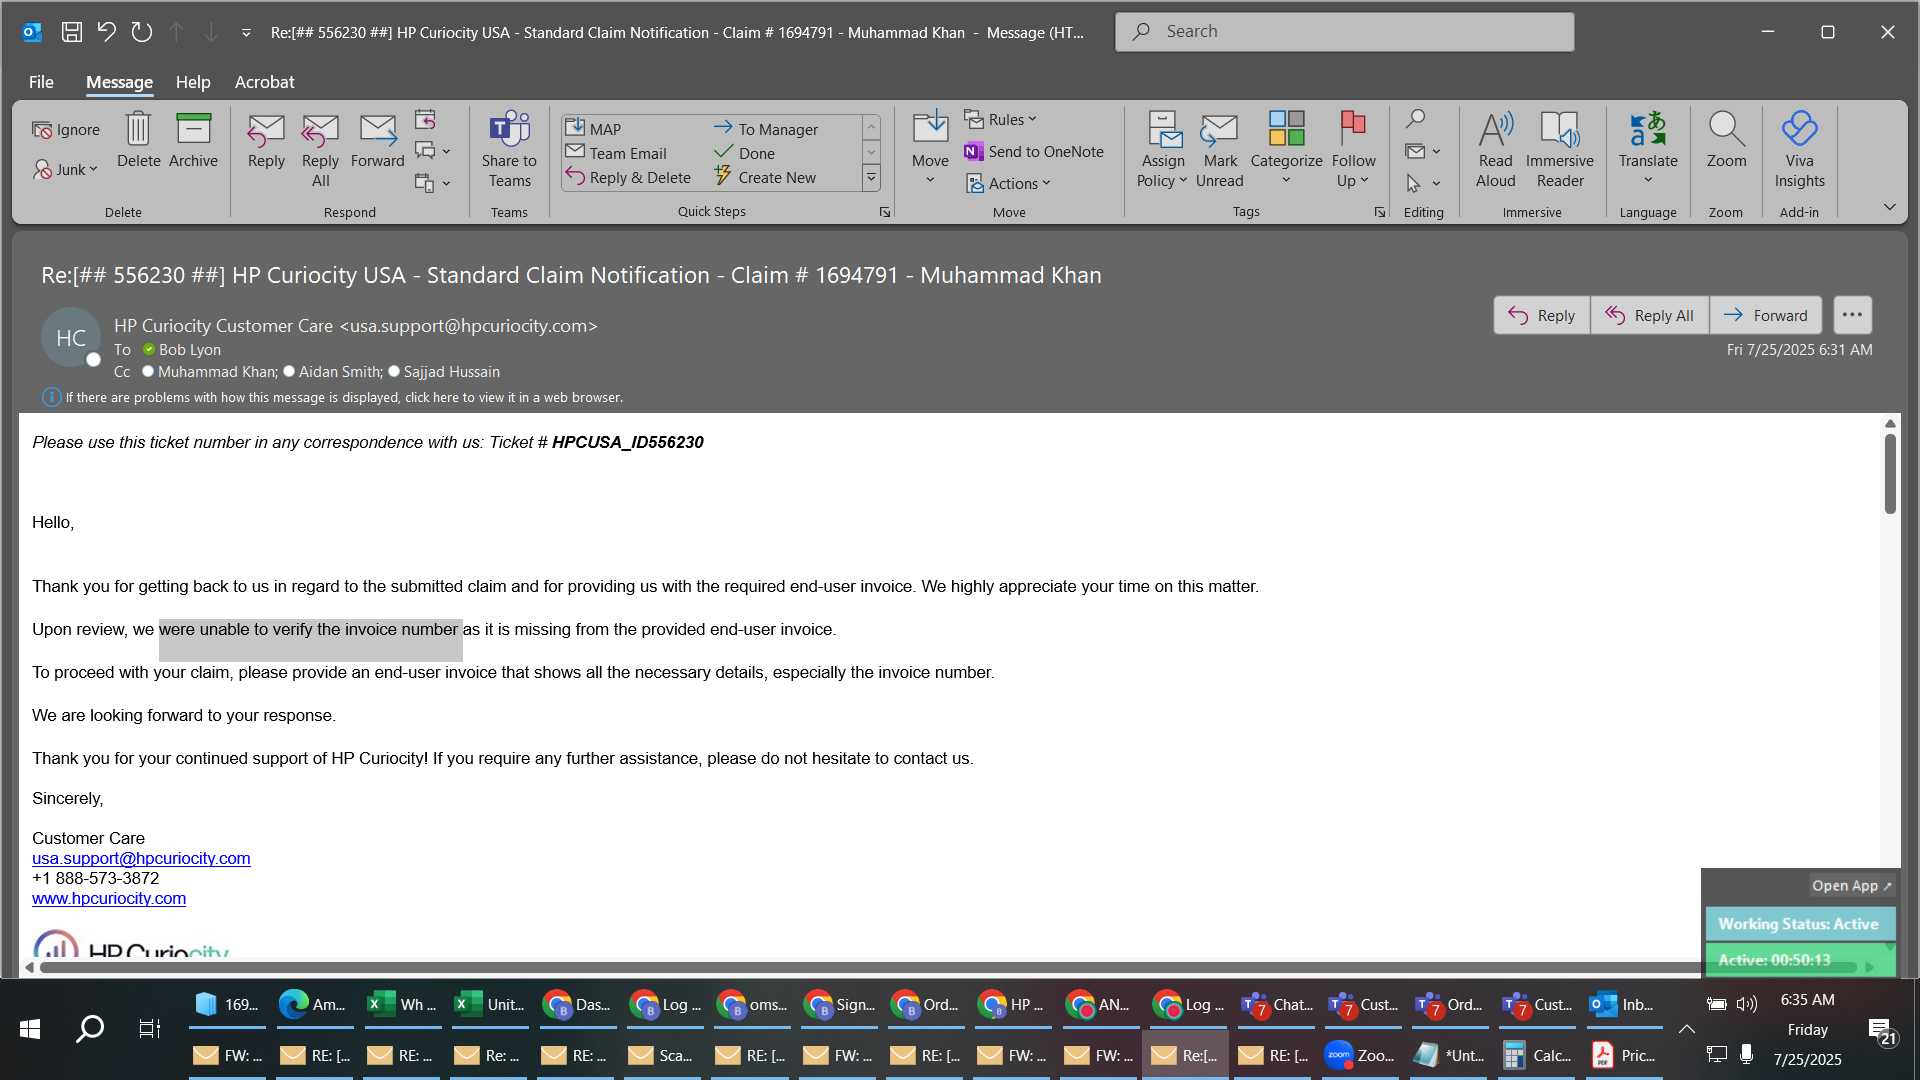The height and width of the screenshot is (1080, 1920).
Task: Open Viva Insights add-in
Action: click(1799, 150)
